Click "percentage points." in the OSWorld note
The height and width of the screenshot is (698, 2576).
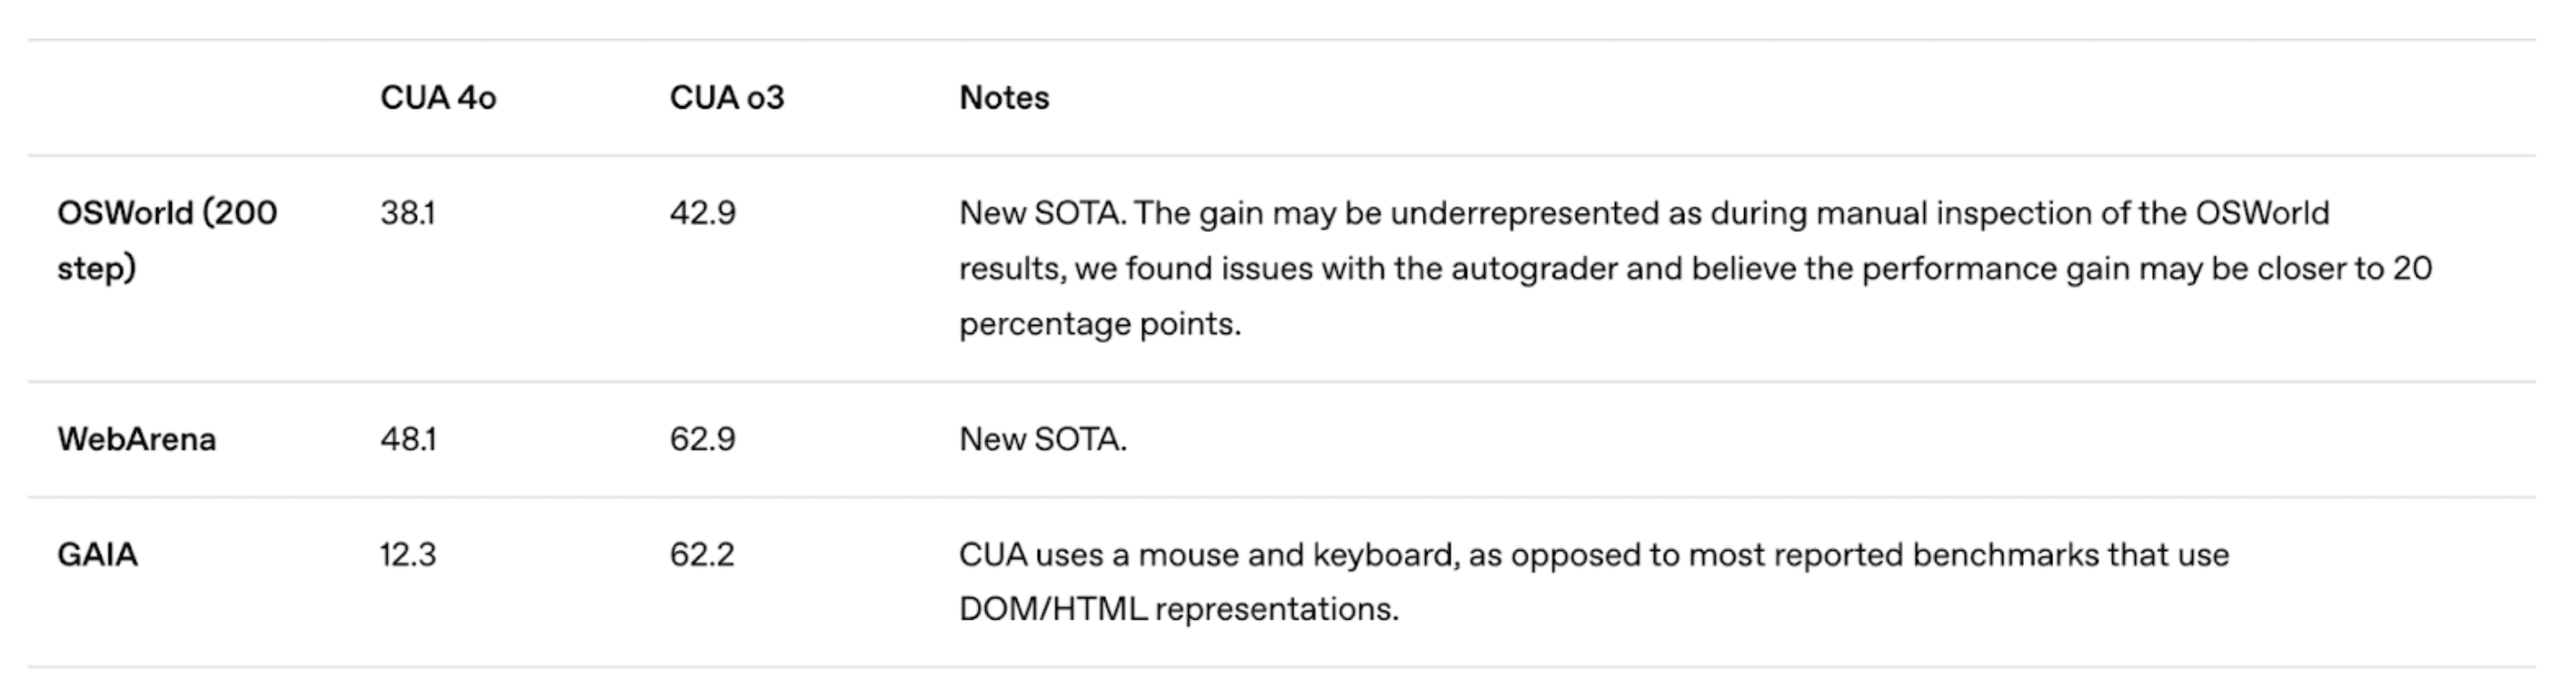1099,324
